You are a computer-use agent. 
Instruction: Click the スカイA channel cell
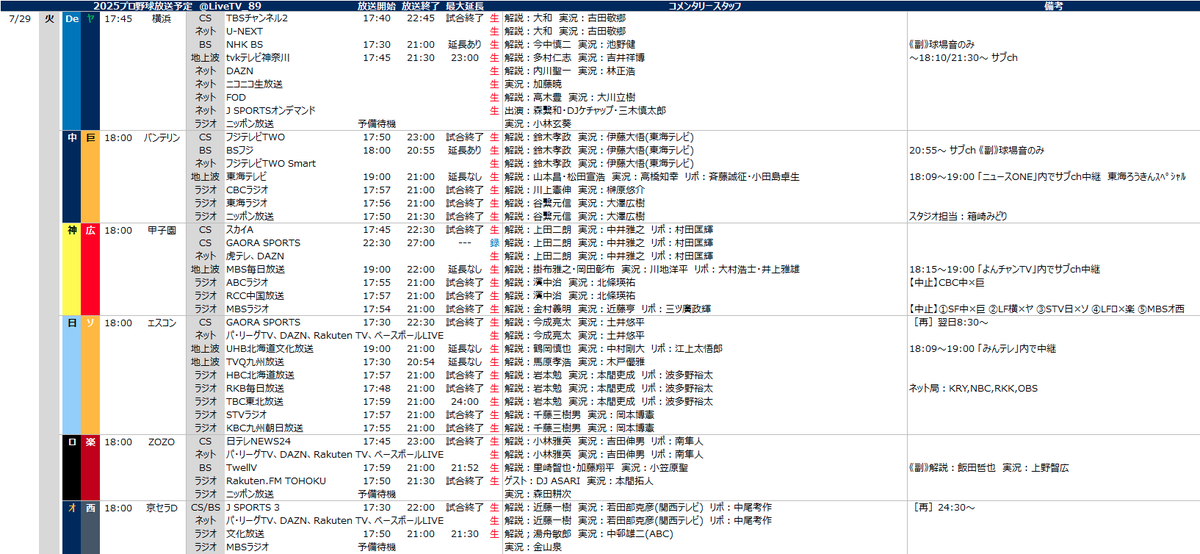240,229
